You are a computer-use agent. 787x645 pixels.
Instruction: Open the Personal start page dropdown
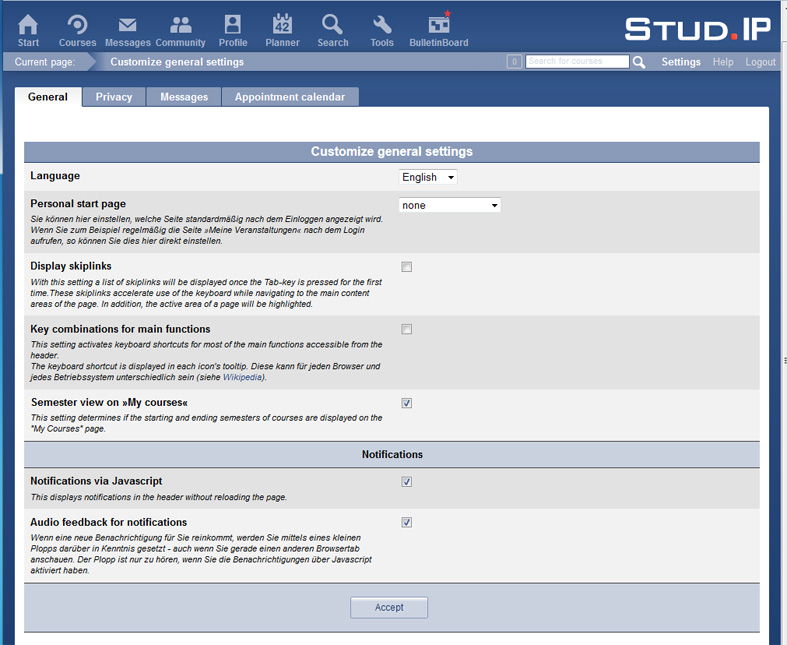(x=450, y=205)
